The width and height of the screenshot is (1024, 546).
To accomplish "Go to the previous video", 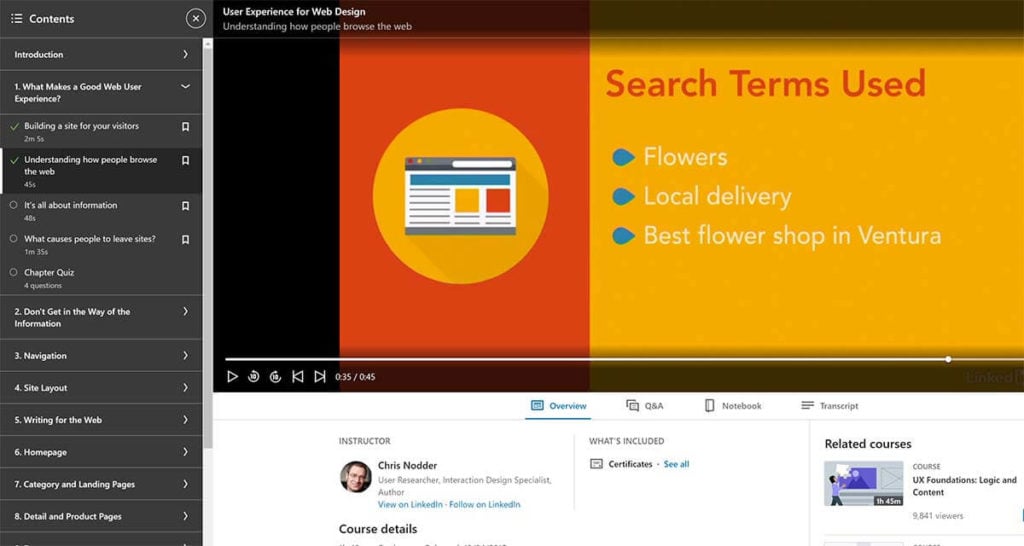I will [x=298, y=377].
